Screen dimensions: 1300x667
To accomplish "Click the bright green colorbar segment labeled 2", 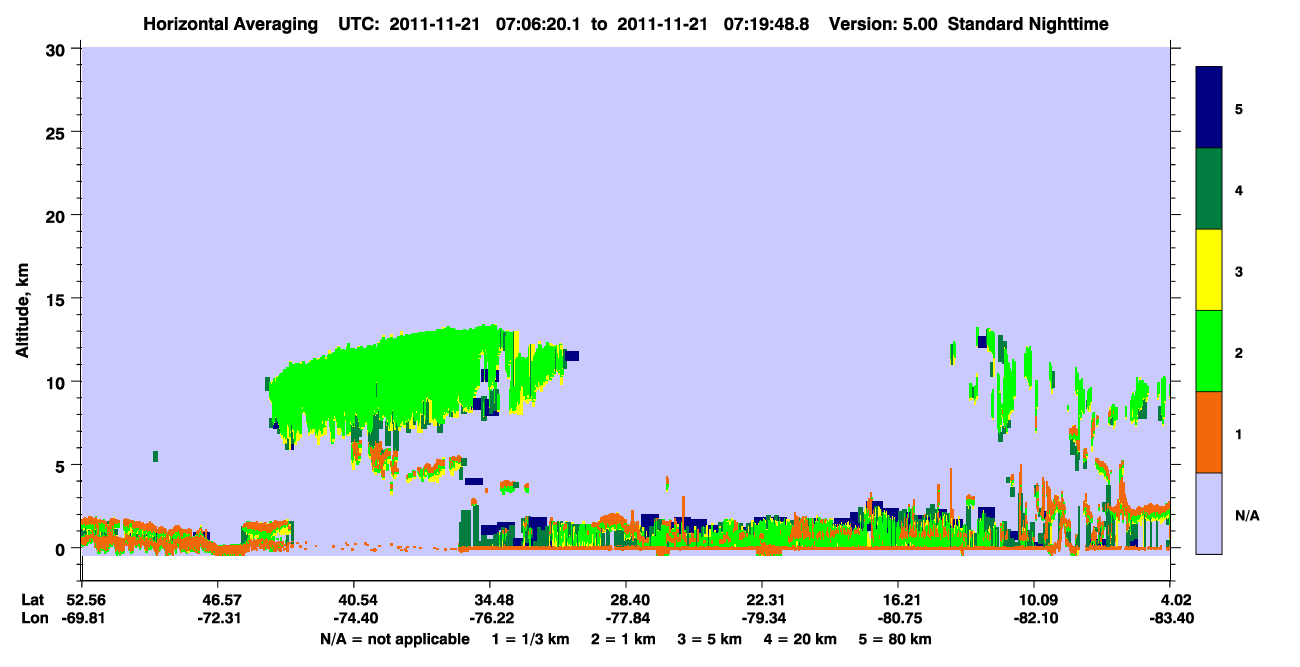I will point(1209,351).
